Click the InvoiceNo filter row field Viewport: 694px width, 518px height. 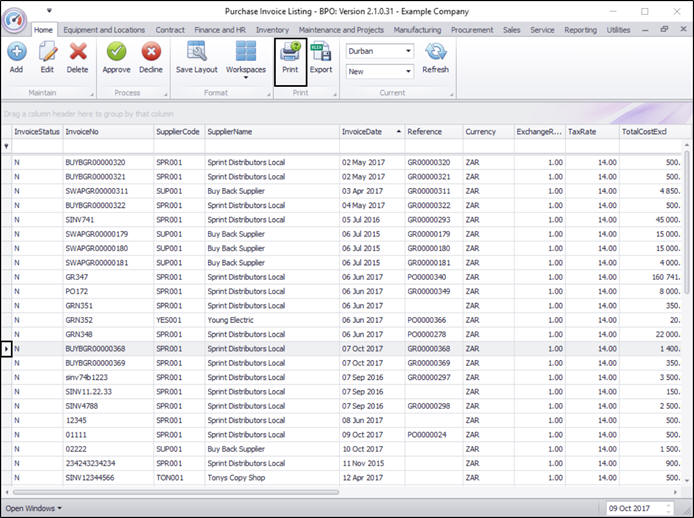point(105,146)
